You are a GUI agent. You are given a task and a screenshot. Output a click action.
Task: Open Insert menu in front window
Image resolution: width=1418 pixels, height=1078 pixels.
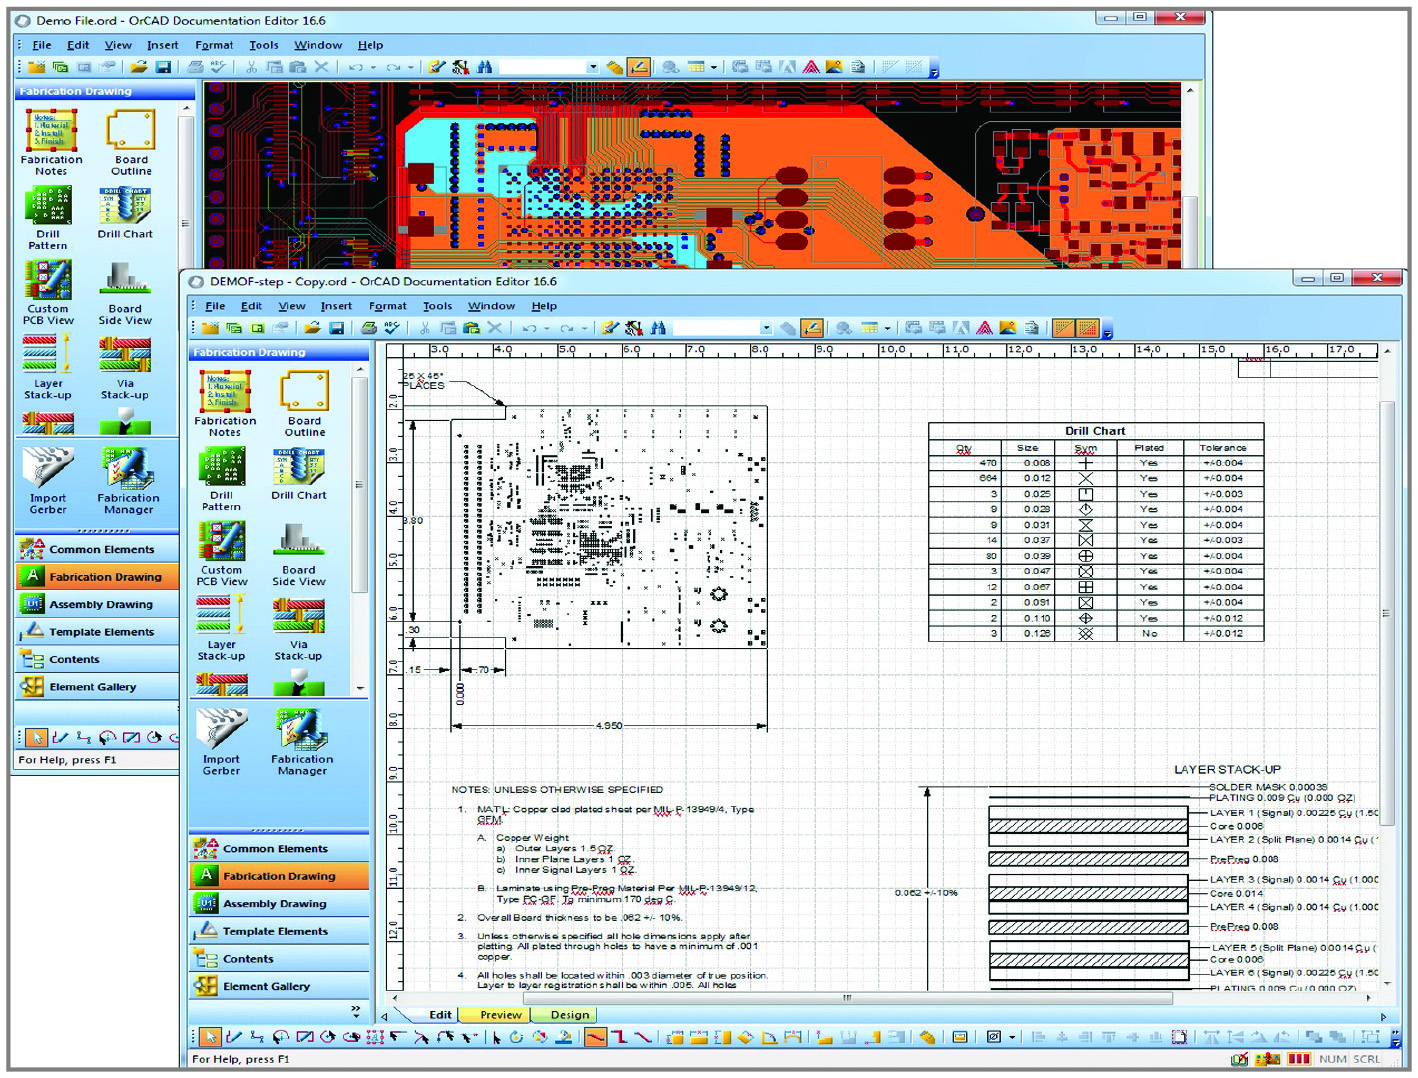[x=336, y=306]
